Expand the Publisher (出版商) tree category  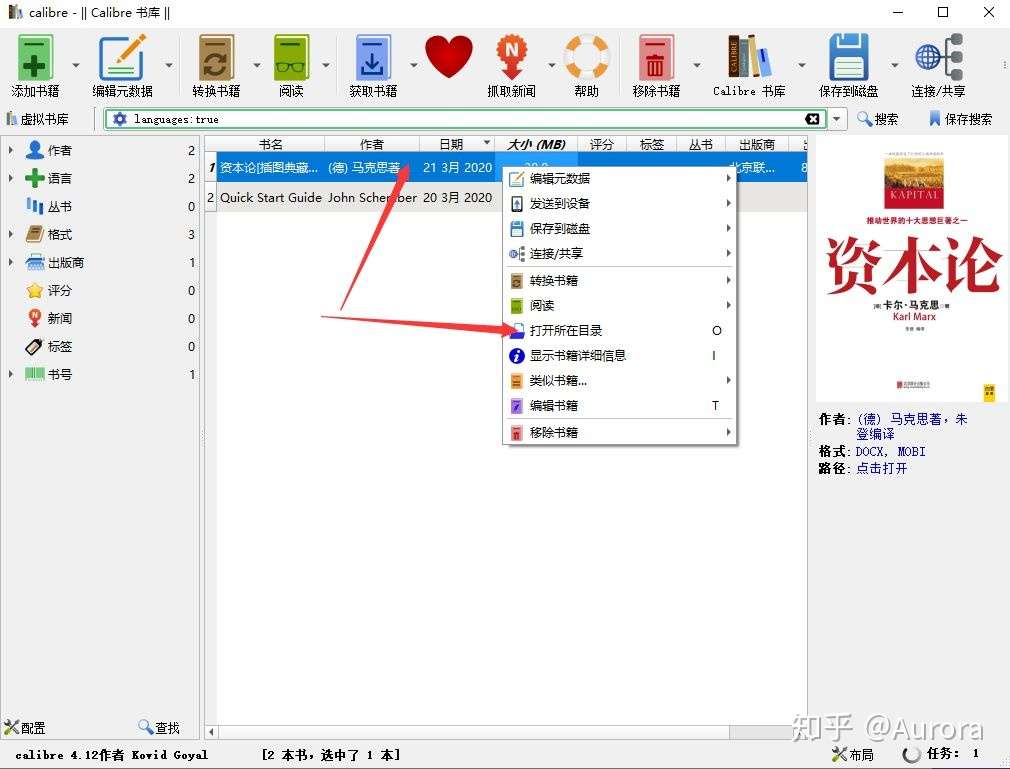[10, 262]
